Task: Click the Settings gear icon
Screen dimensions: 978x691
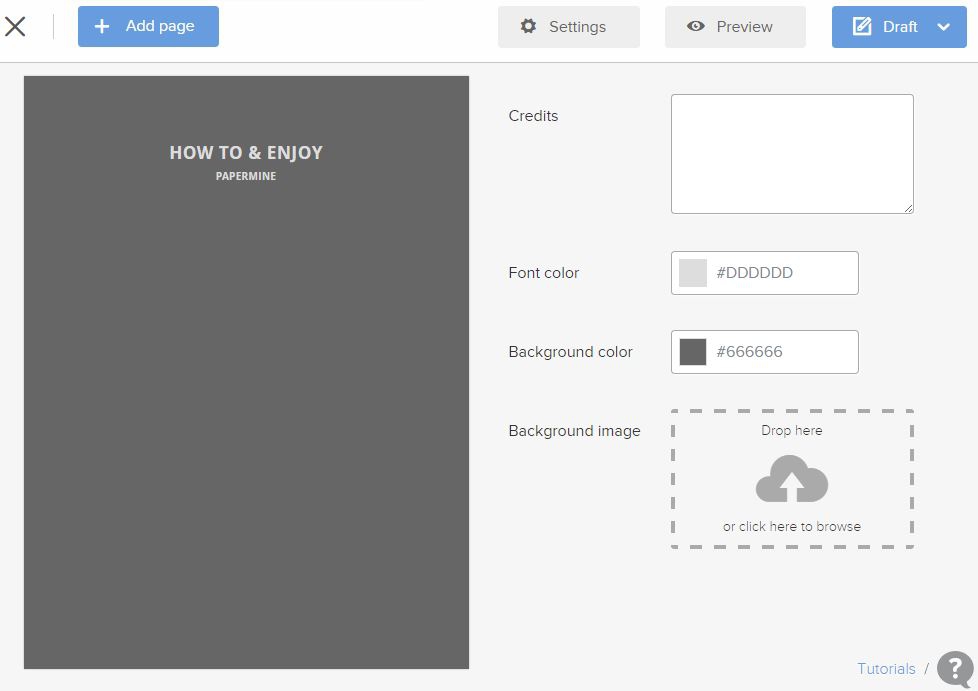Action: (528, 27)
